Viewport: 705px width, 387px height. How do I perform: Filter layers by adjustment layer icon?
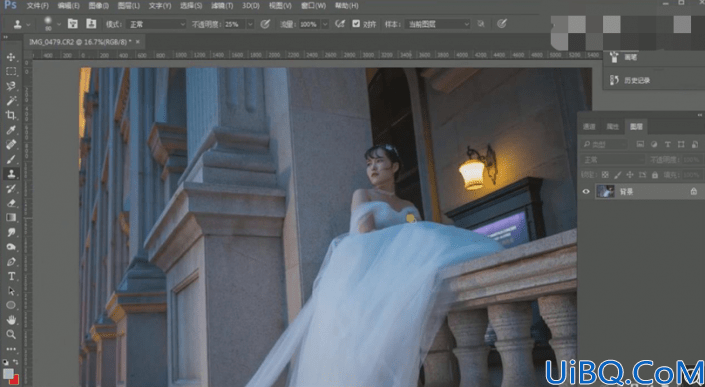(x=654, y=144)
